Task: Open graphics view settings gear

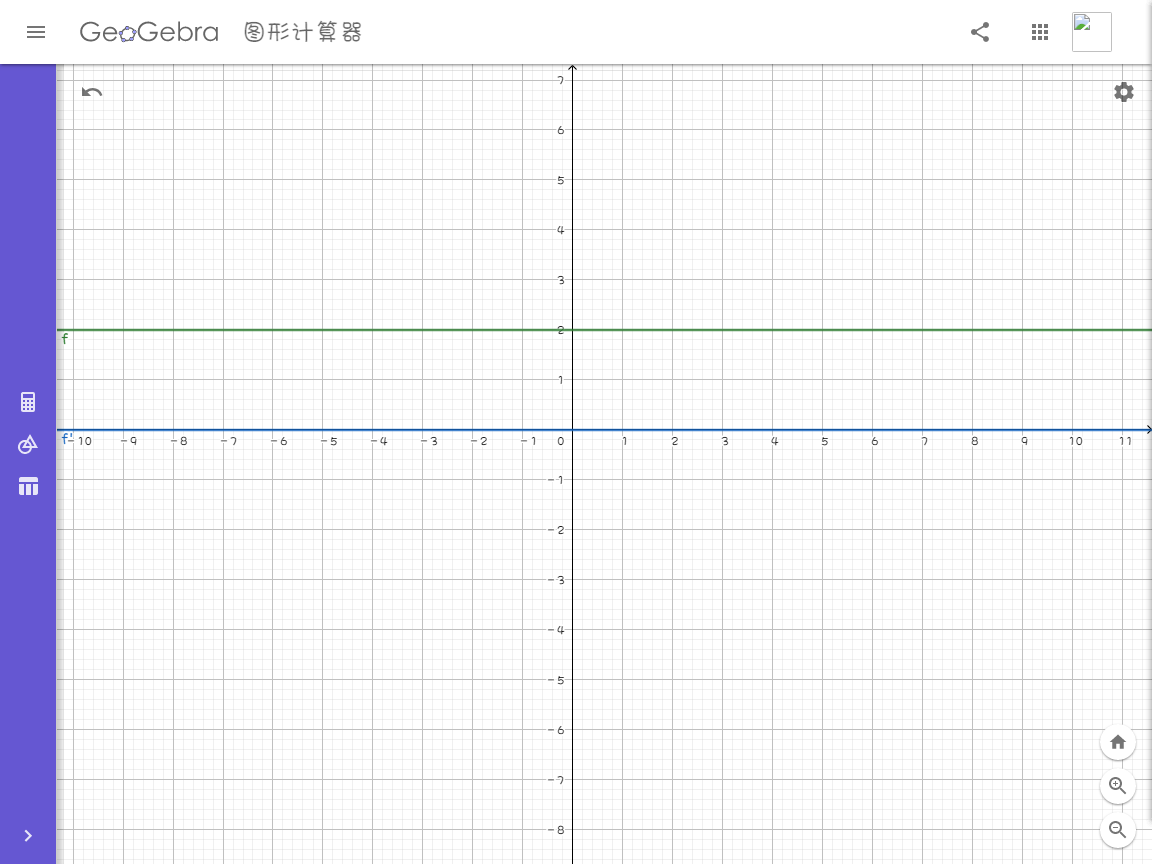Action: (1124, 92)
